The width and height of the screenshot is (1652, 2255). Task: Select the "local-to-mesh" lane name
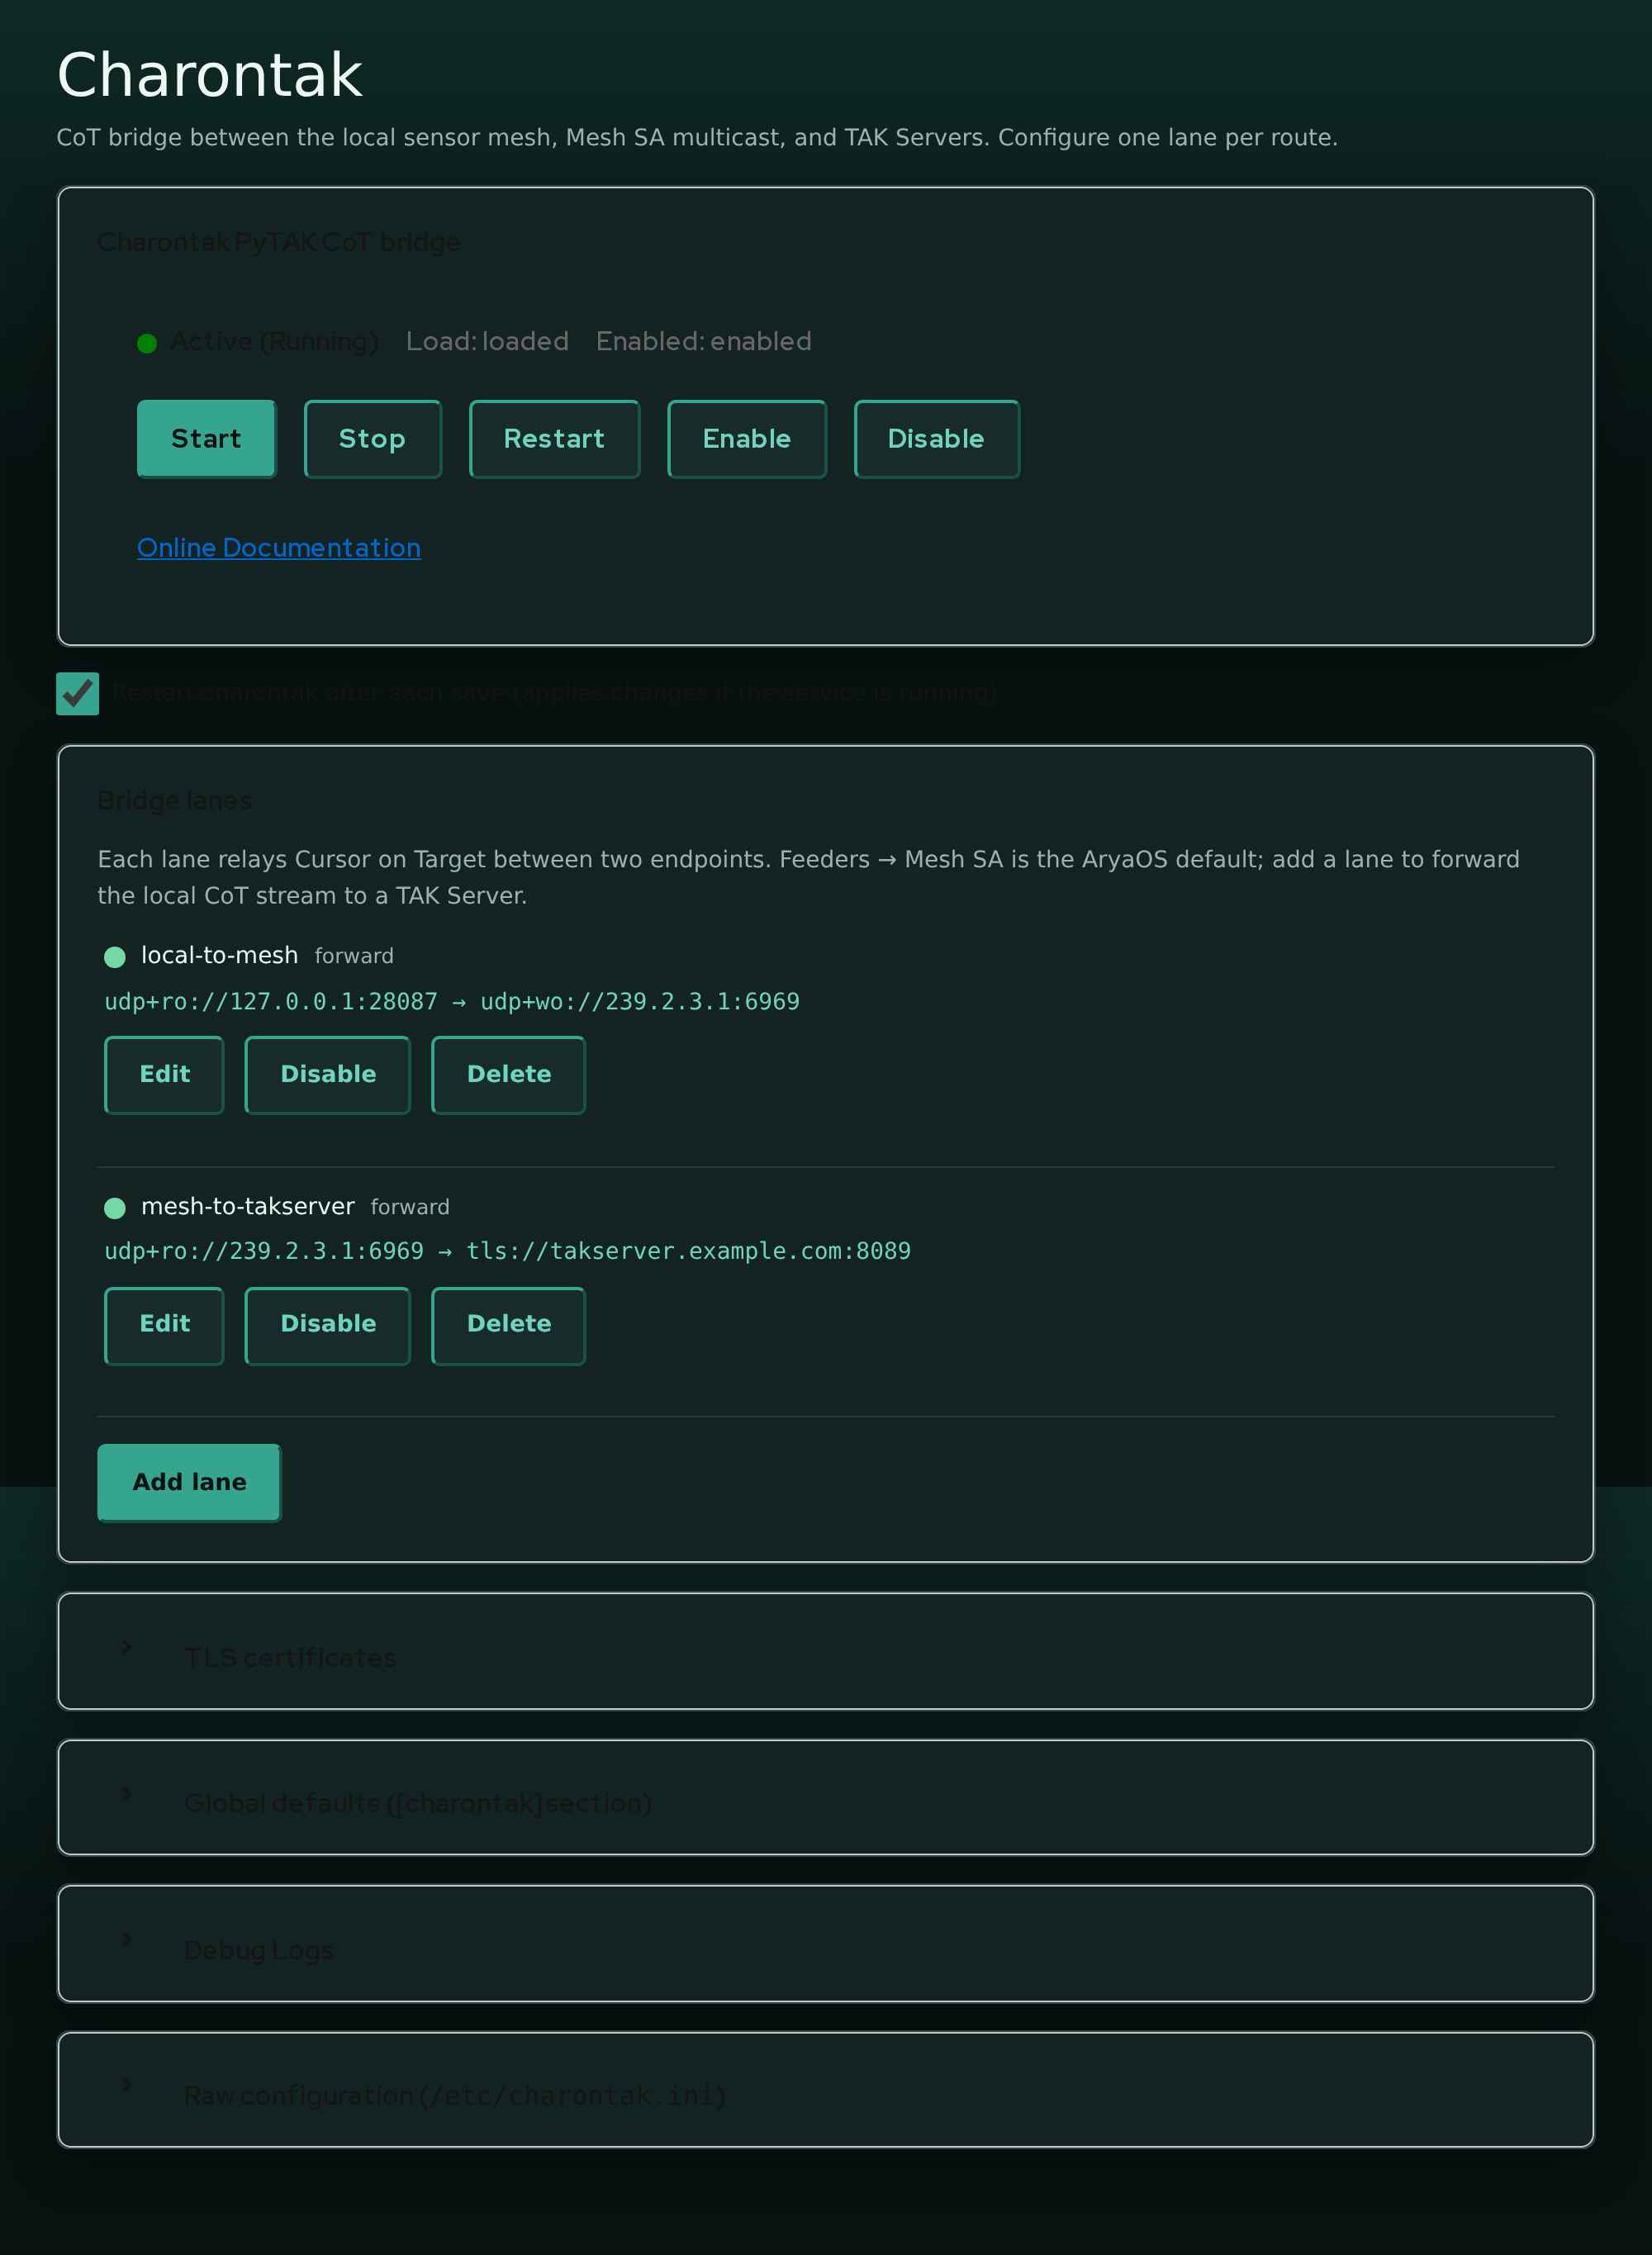point(219,955)
